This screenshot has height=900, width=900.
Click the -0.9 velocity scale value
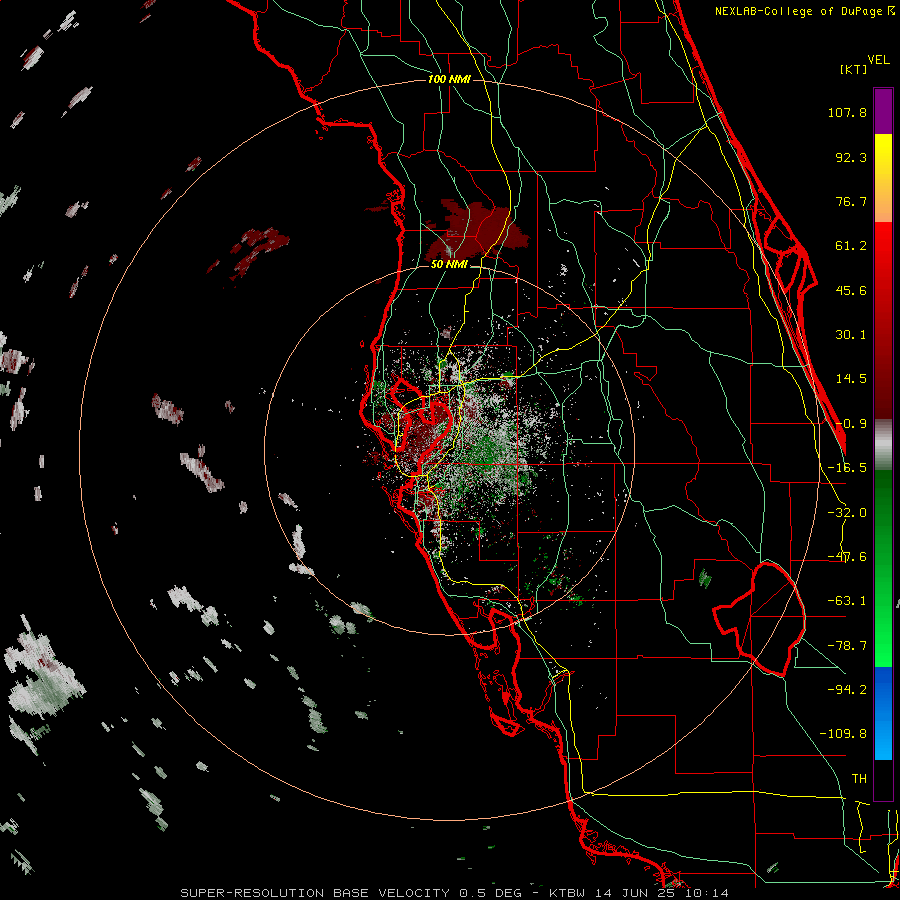click(851, 424)
